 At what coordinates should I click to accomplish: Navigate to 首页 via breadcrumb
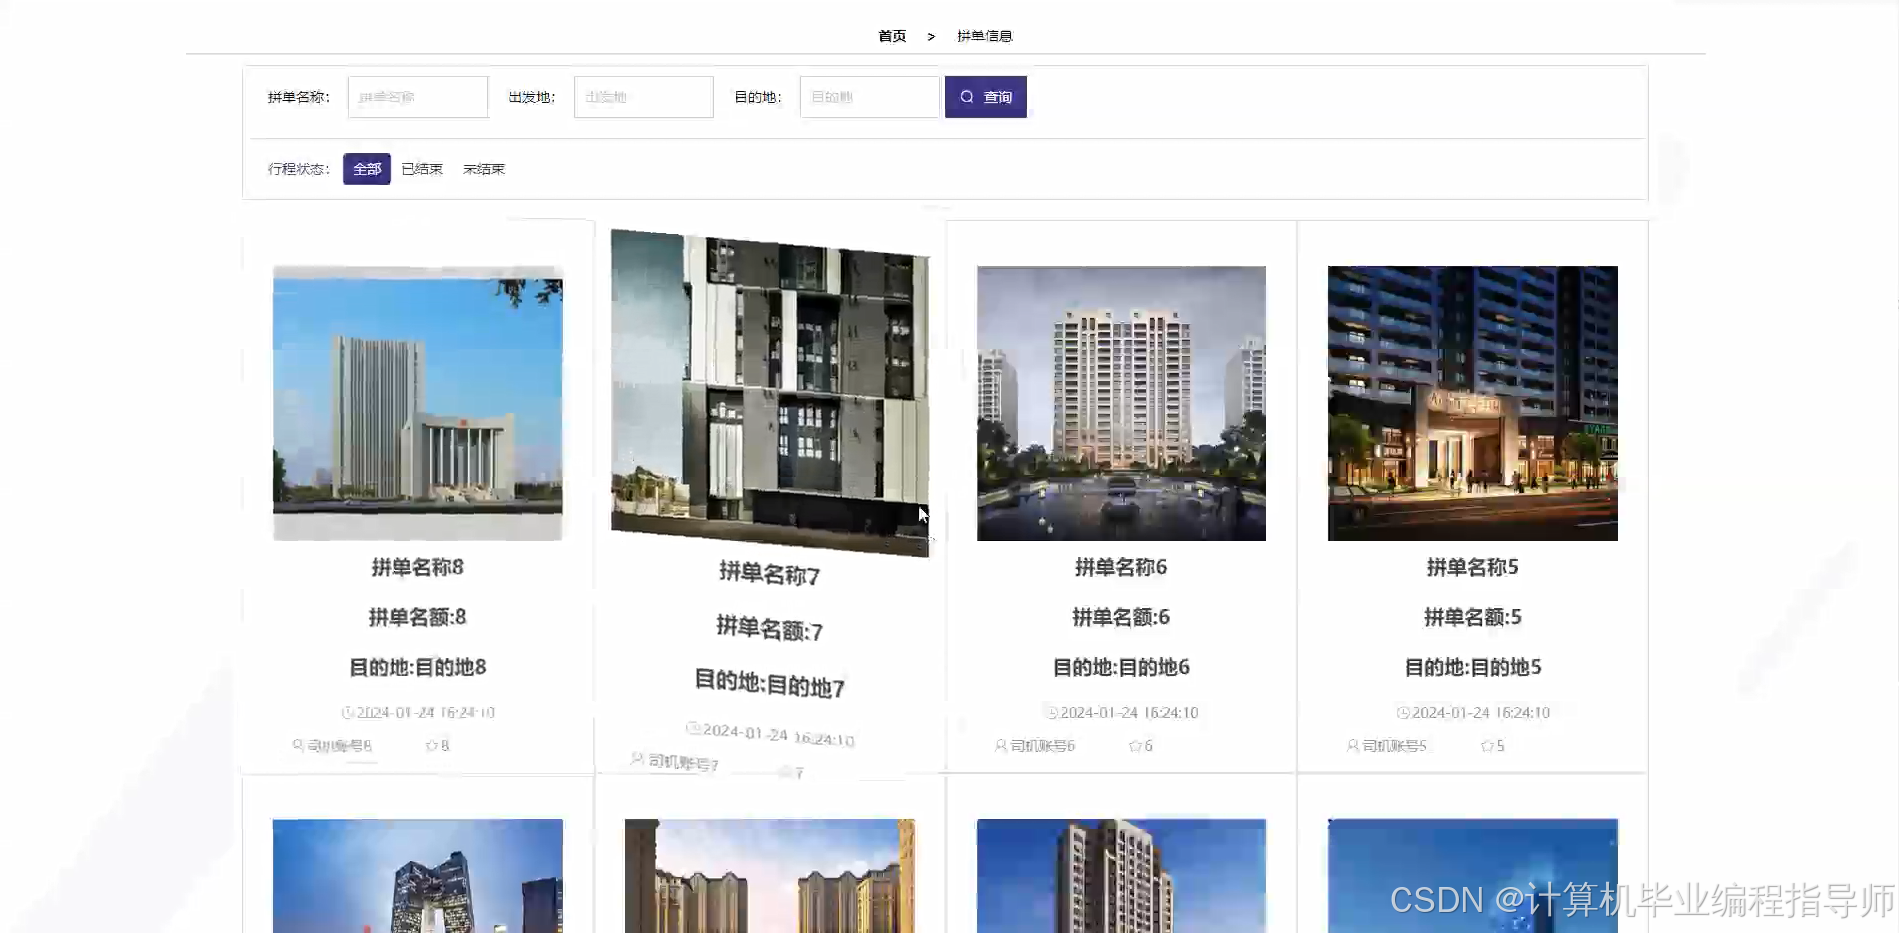click(x=890, y=35)
